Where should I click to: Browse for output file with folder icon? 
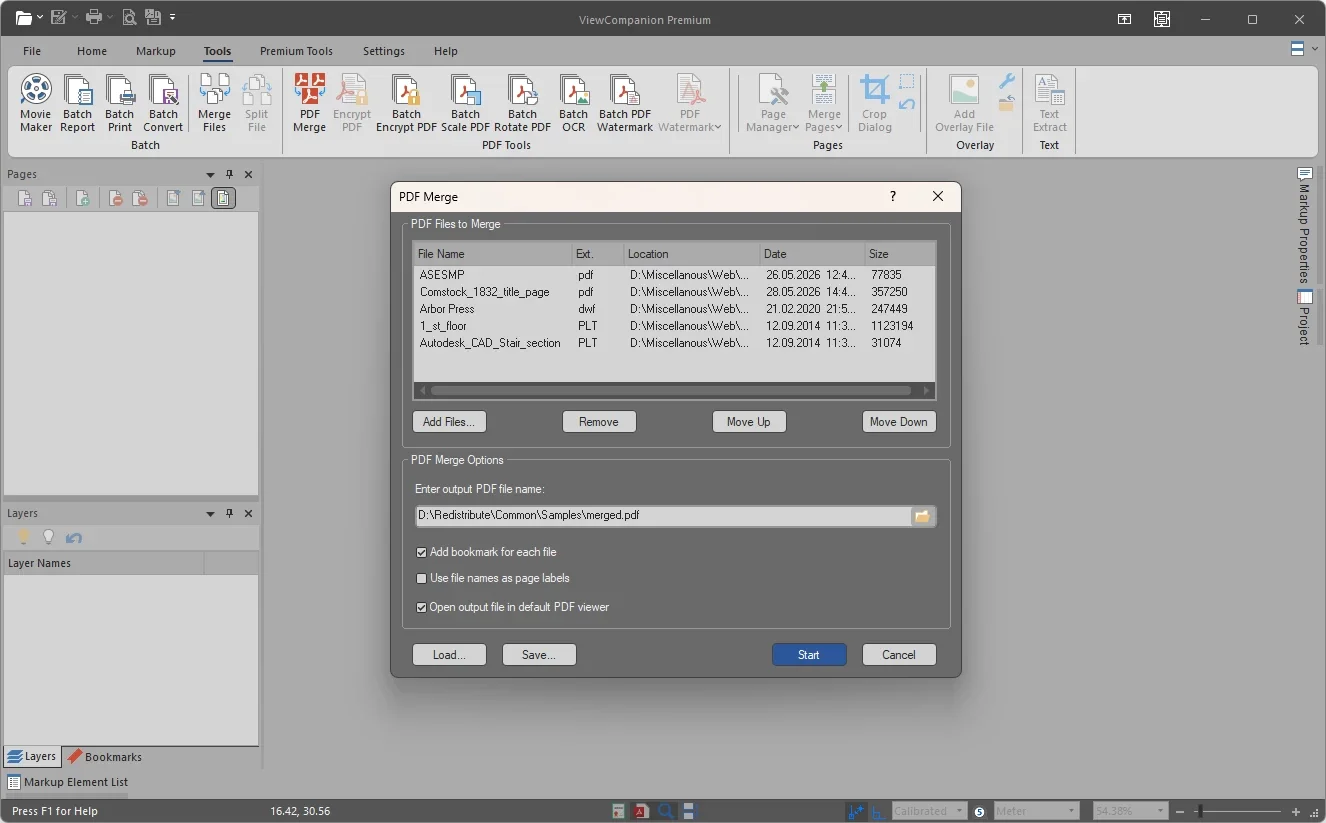(x=922, y=516)
